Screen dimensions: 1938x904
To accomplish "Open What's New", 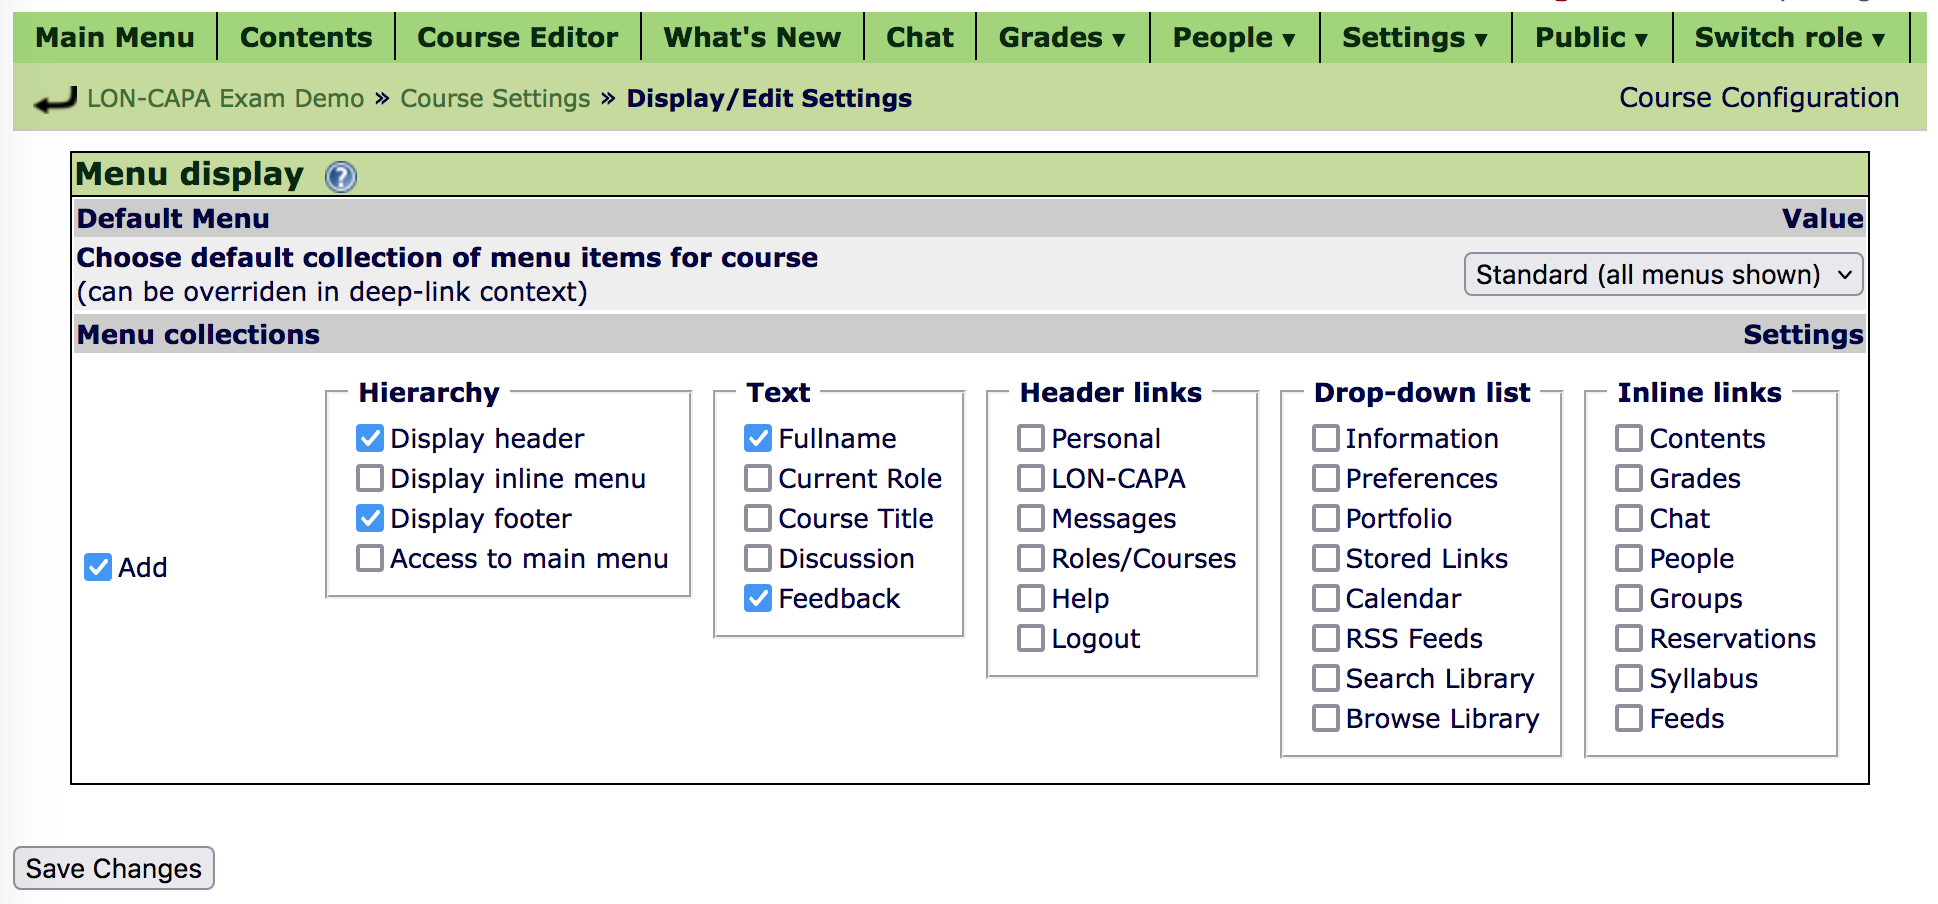I will tap(752, 38).
